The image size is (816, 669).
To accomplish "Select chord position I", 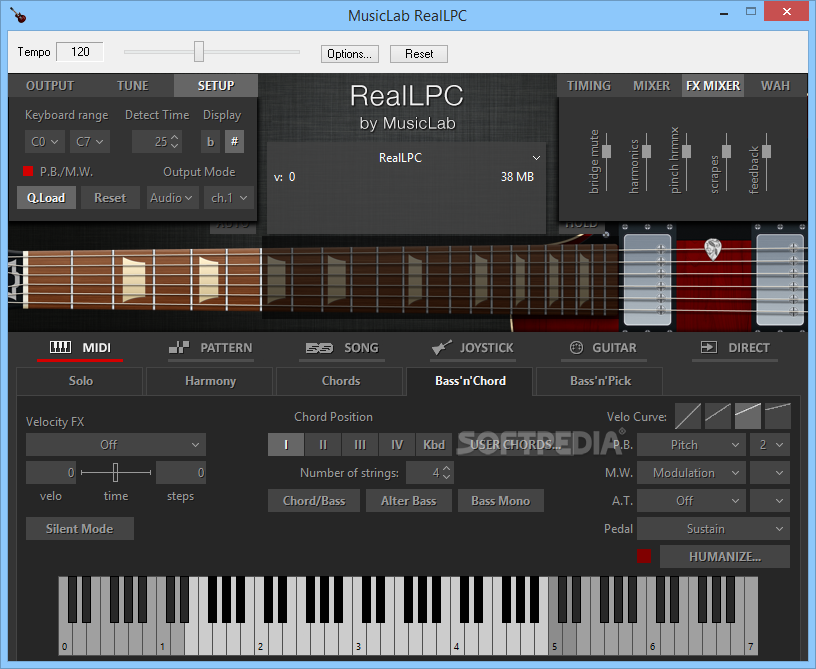I will pos(286,445).
